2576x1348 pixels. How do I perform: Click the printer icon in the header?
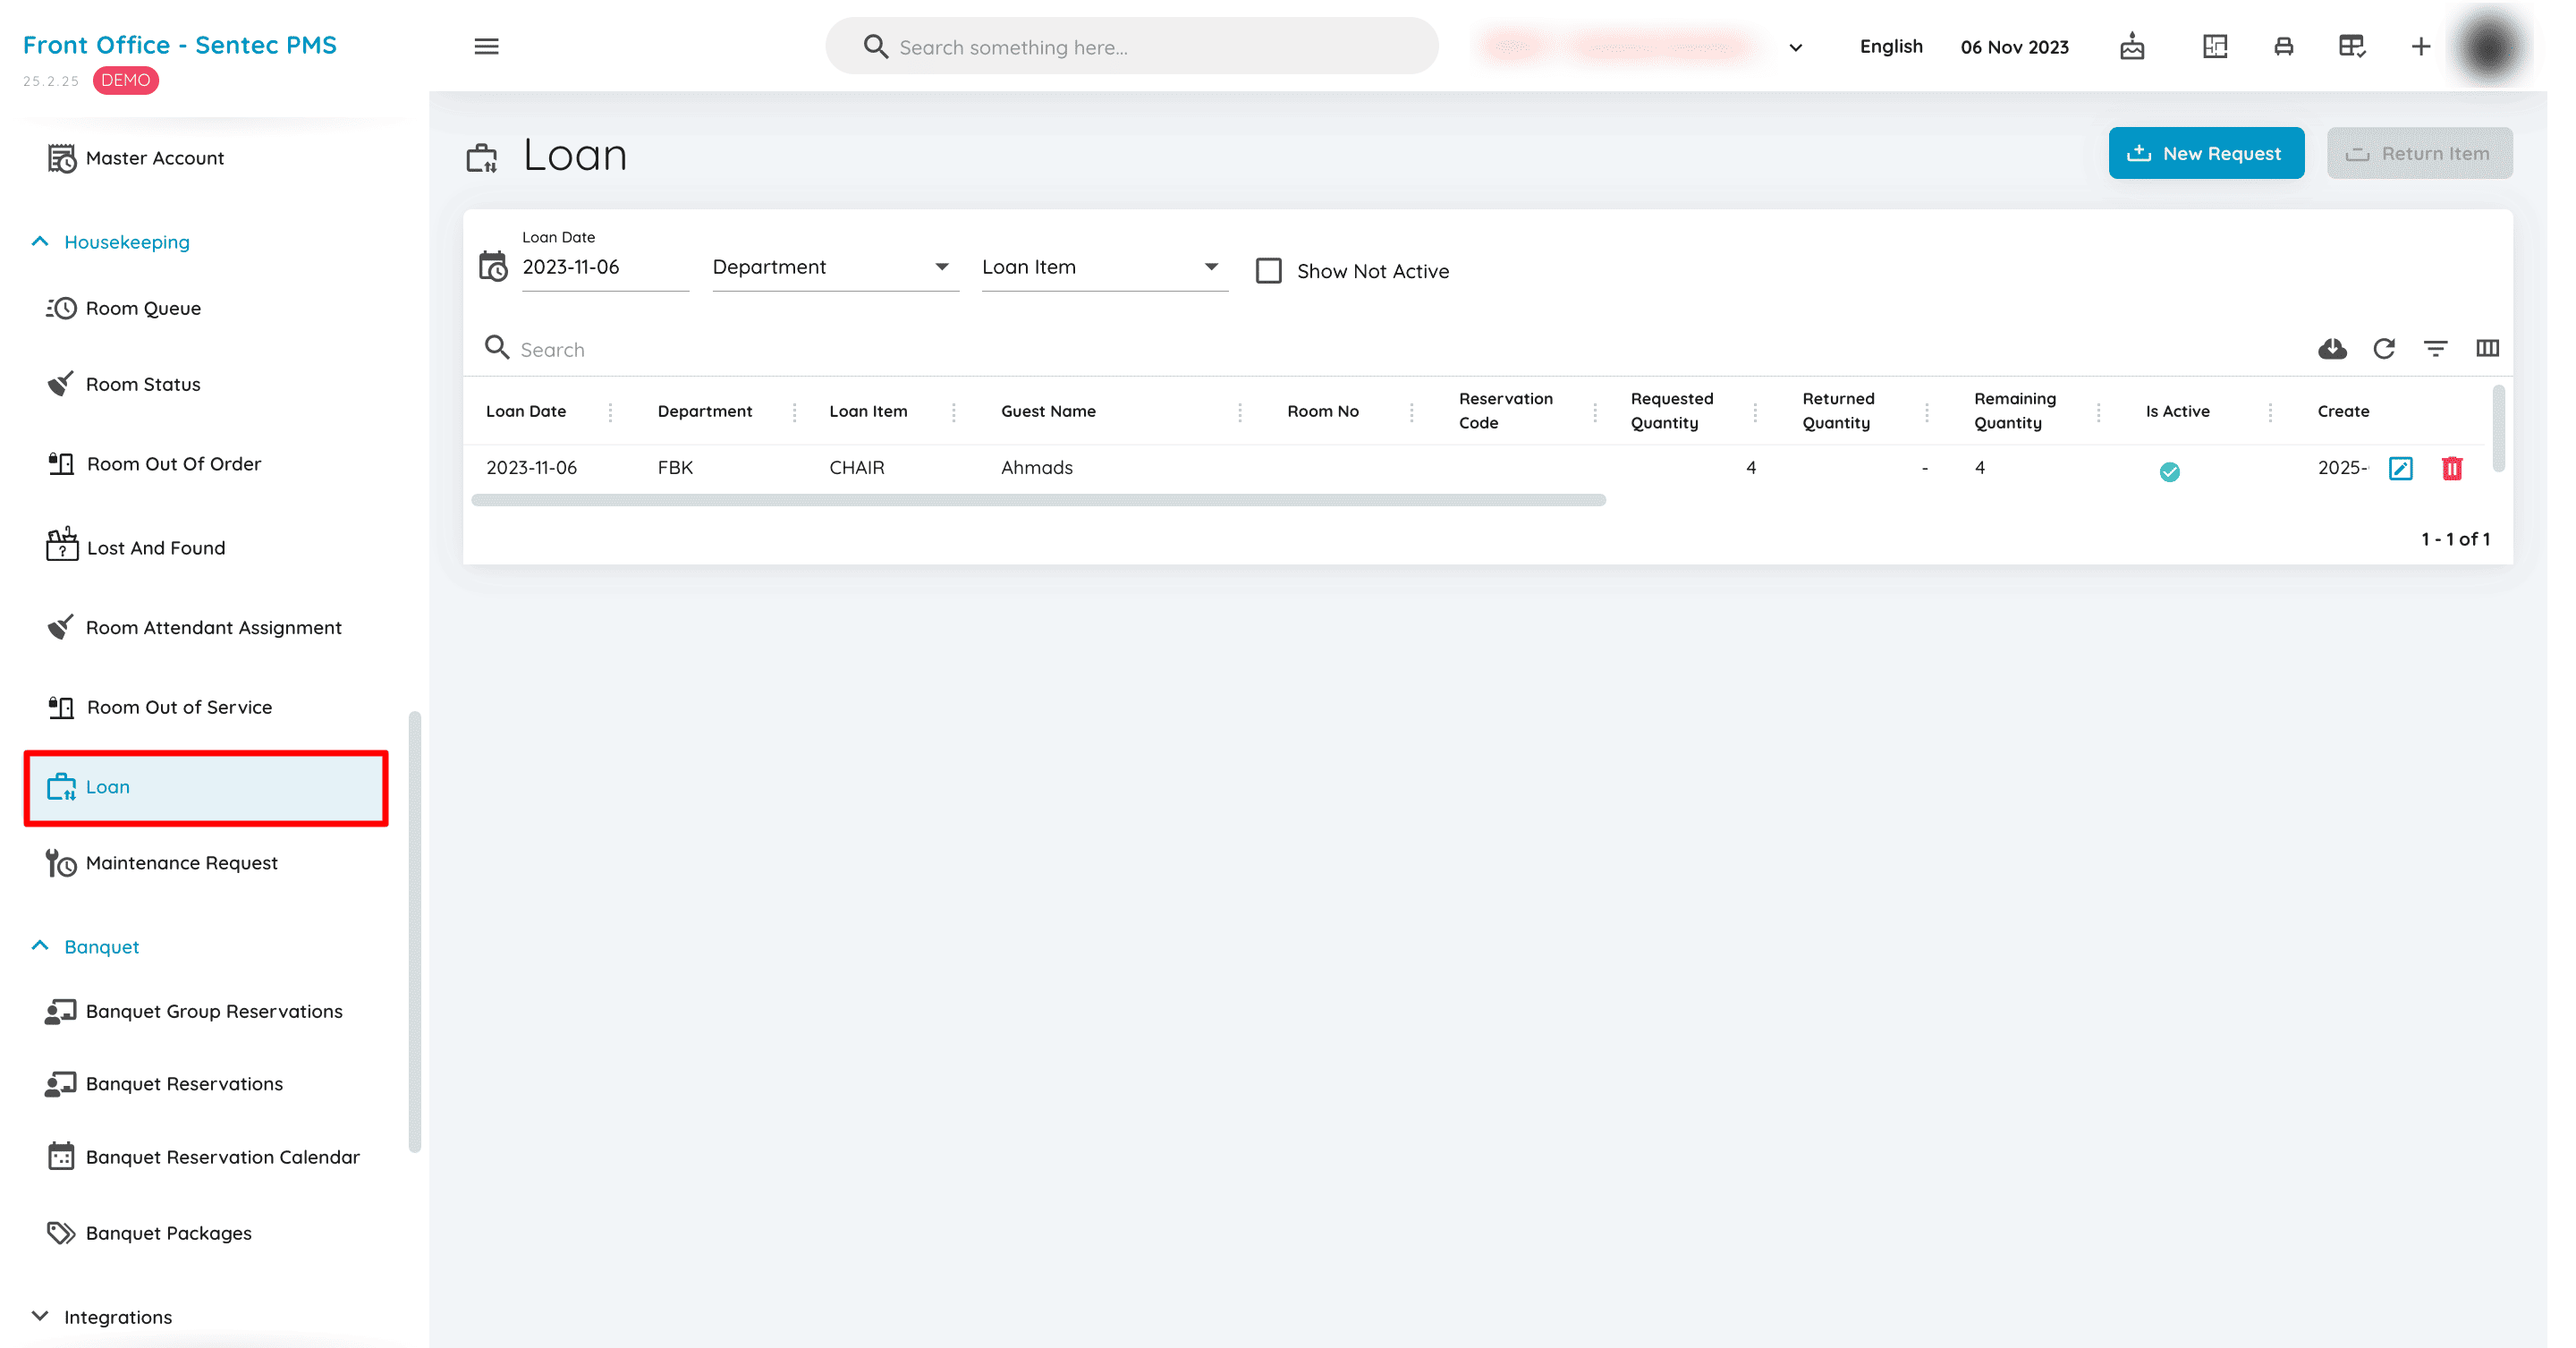[2283, 46]
